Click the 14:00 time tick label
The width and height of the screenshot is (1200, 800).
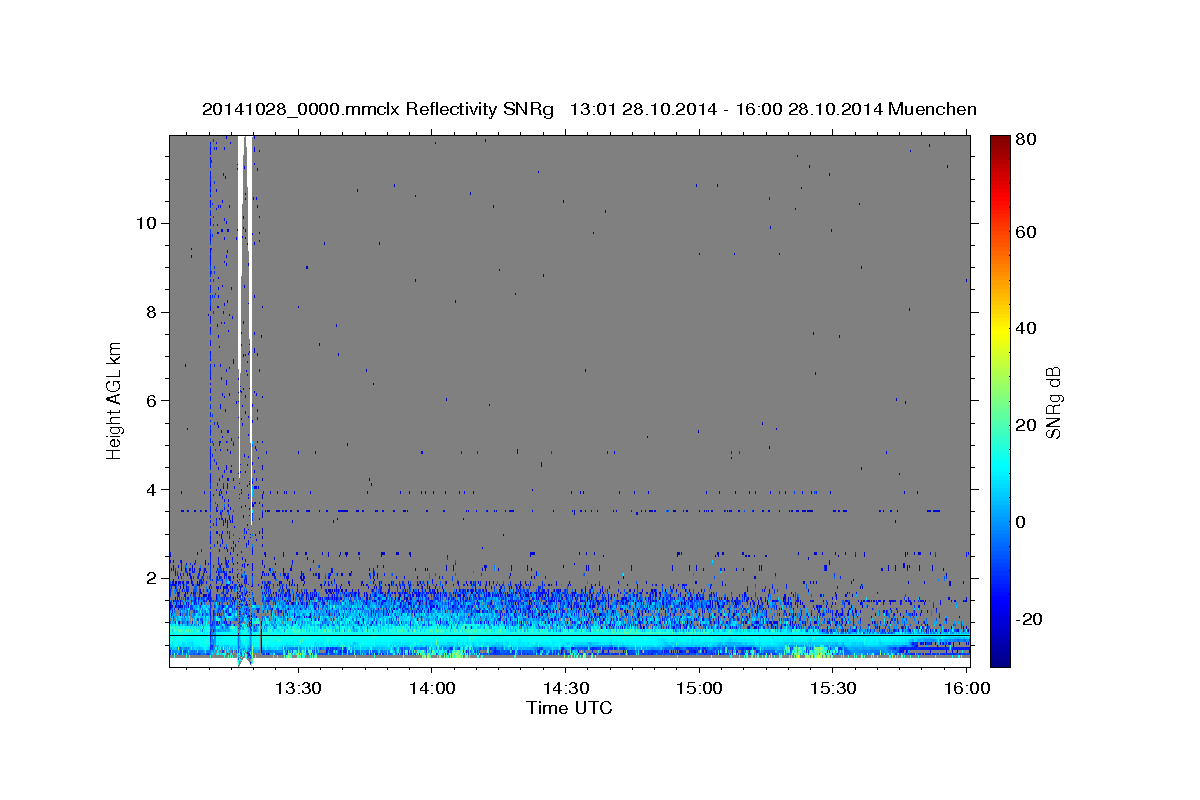pyautogui.click(x=431, y=689)
